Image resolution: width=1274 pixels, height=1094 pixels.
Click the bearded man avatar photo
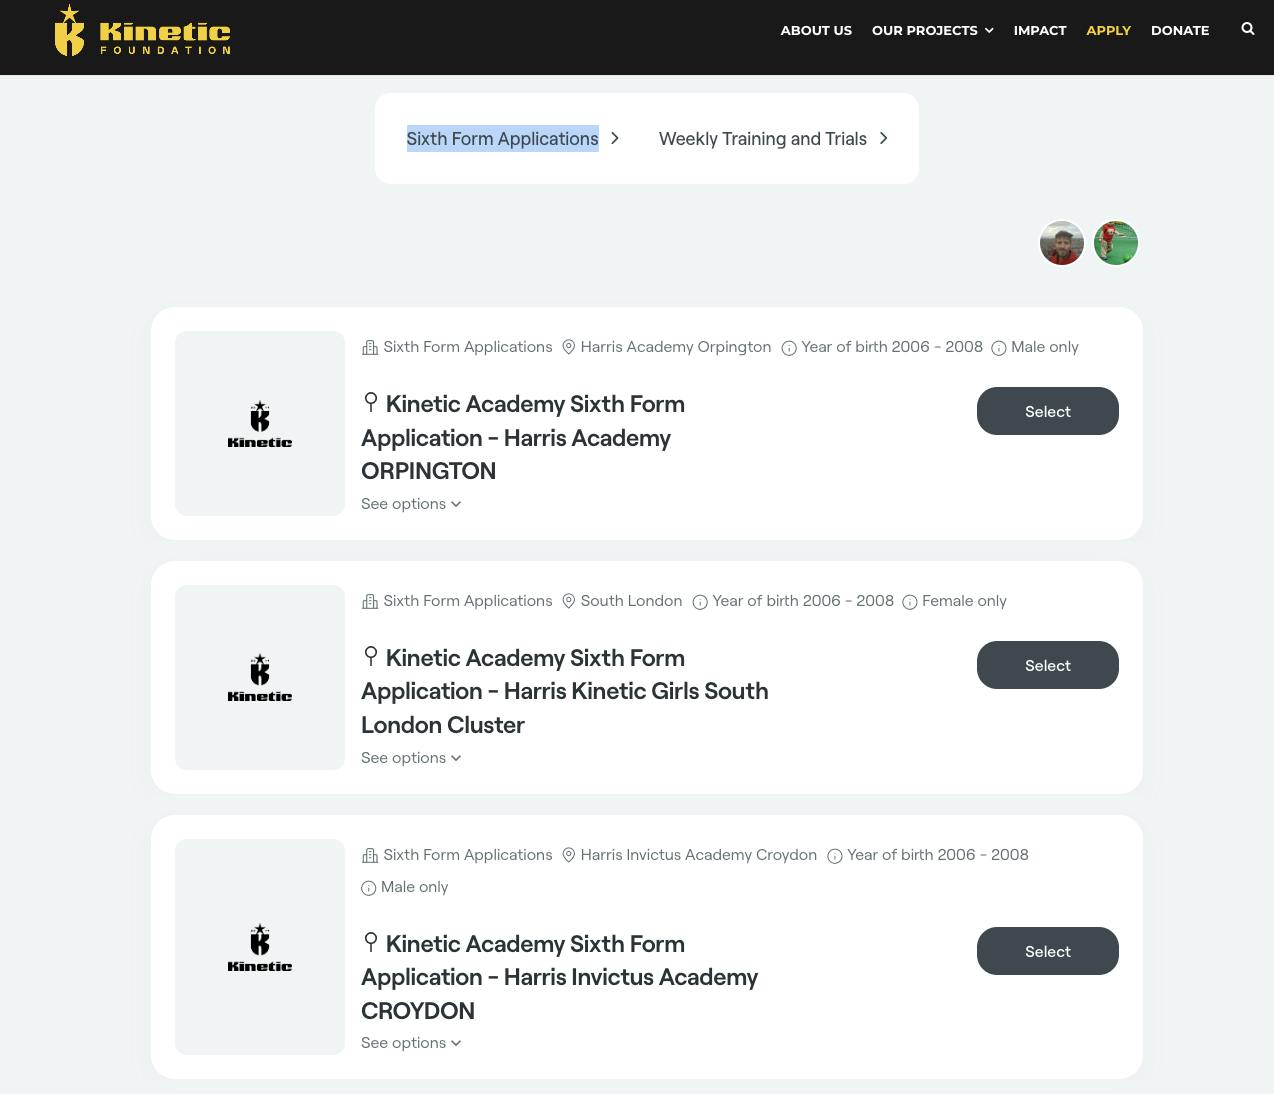(x=1062, y=243)
